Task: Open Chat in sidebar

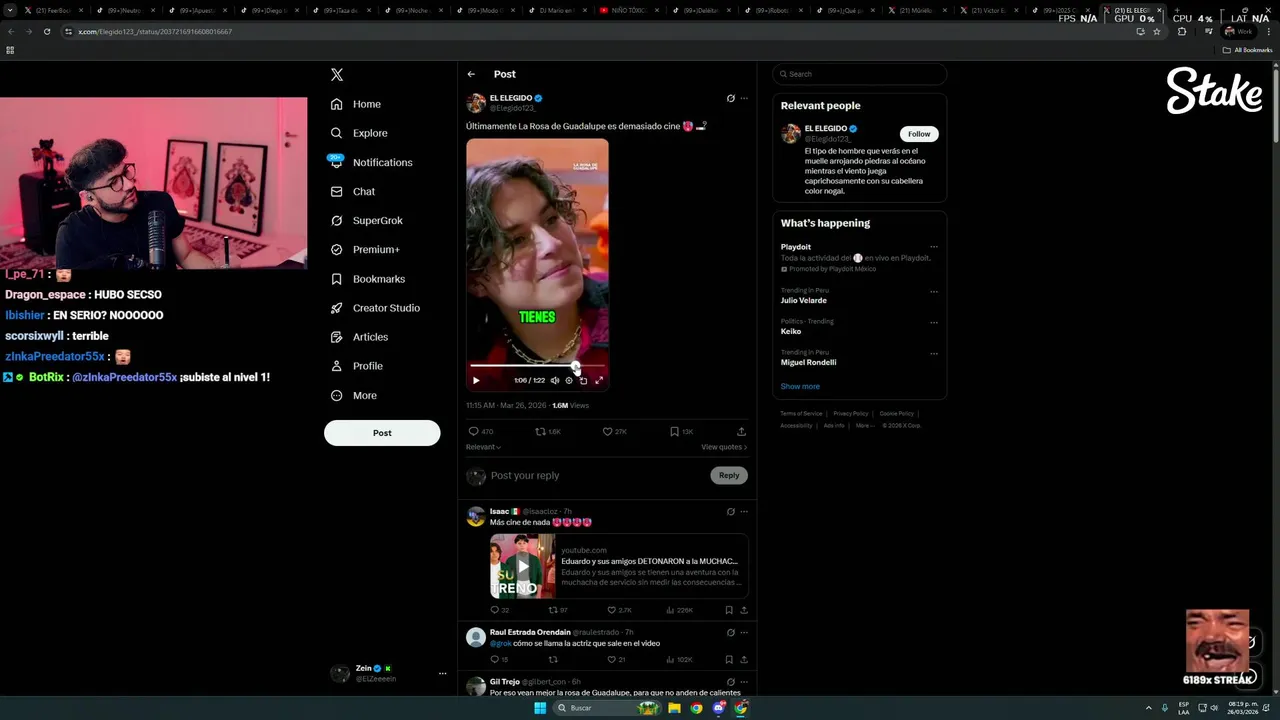Action: (x=353, y=191)
